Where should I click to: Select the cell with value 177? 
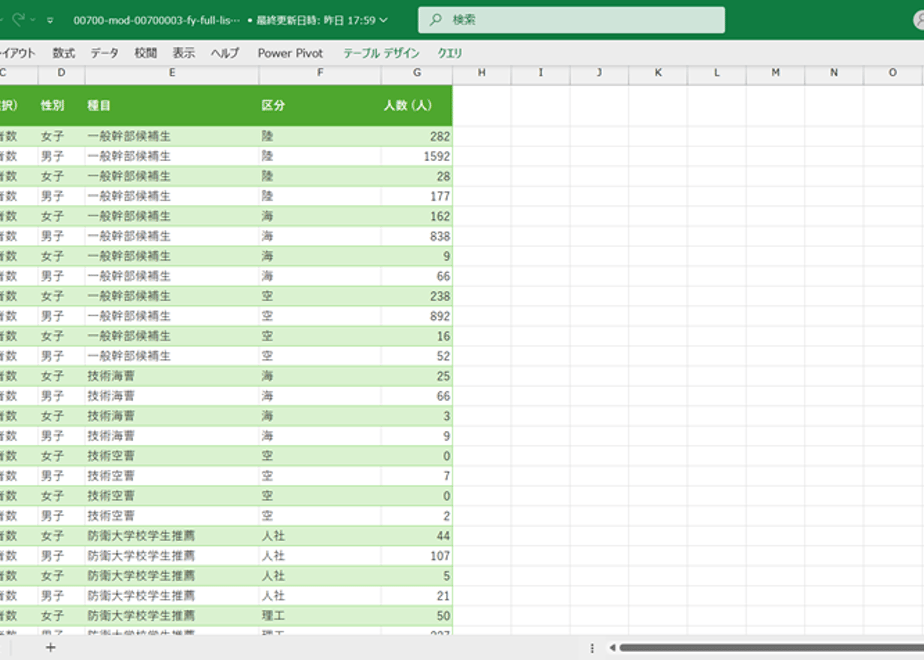coord(417,196)
